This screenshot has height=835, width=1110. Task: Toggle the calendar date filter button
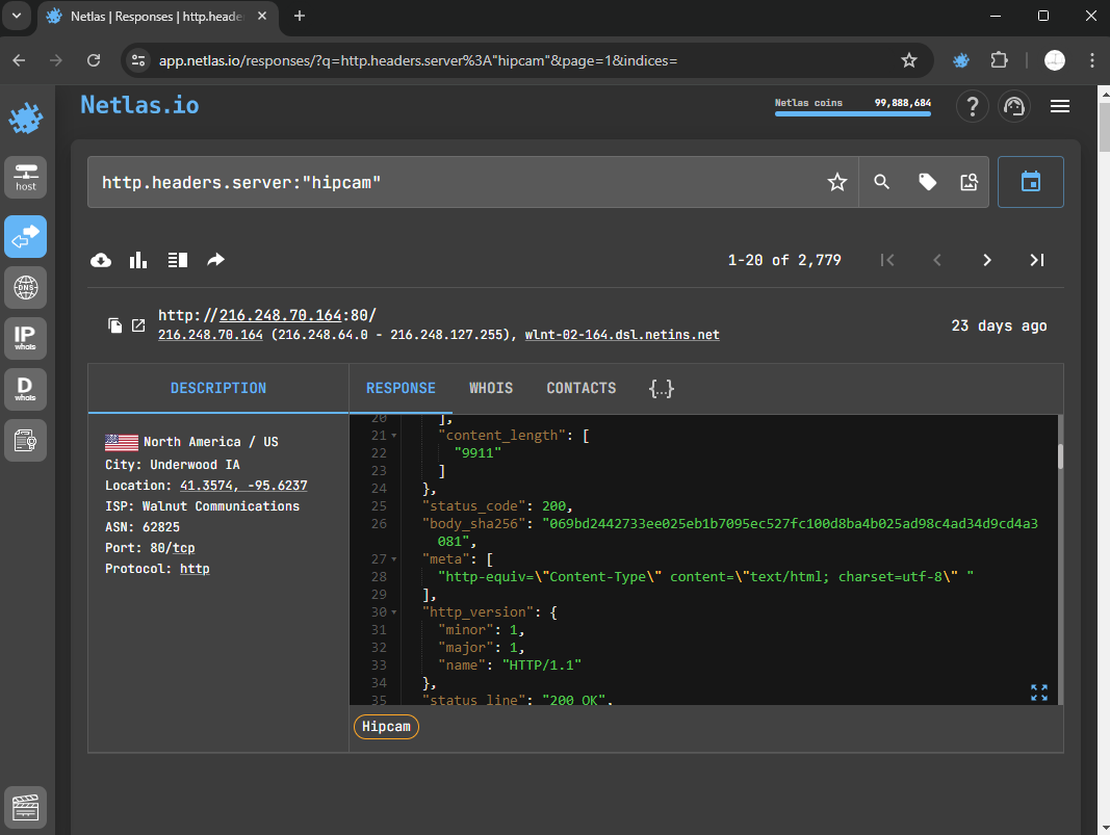point(1030,182)
